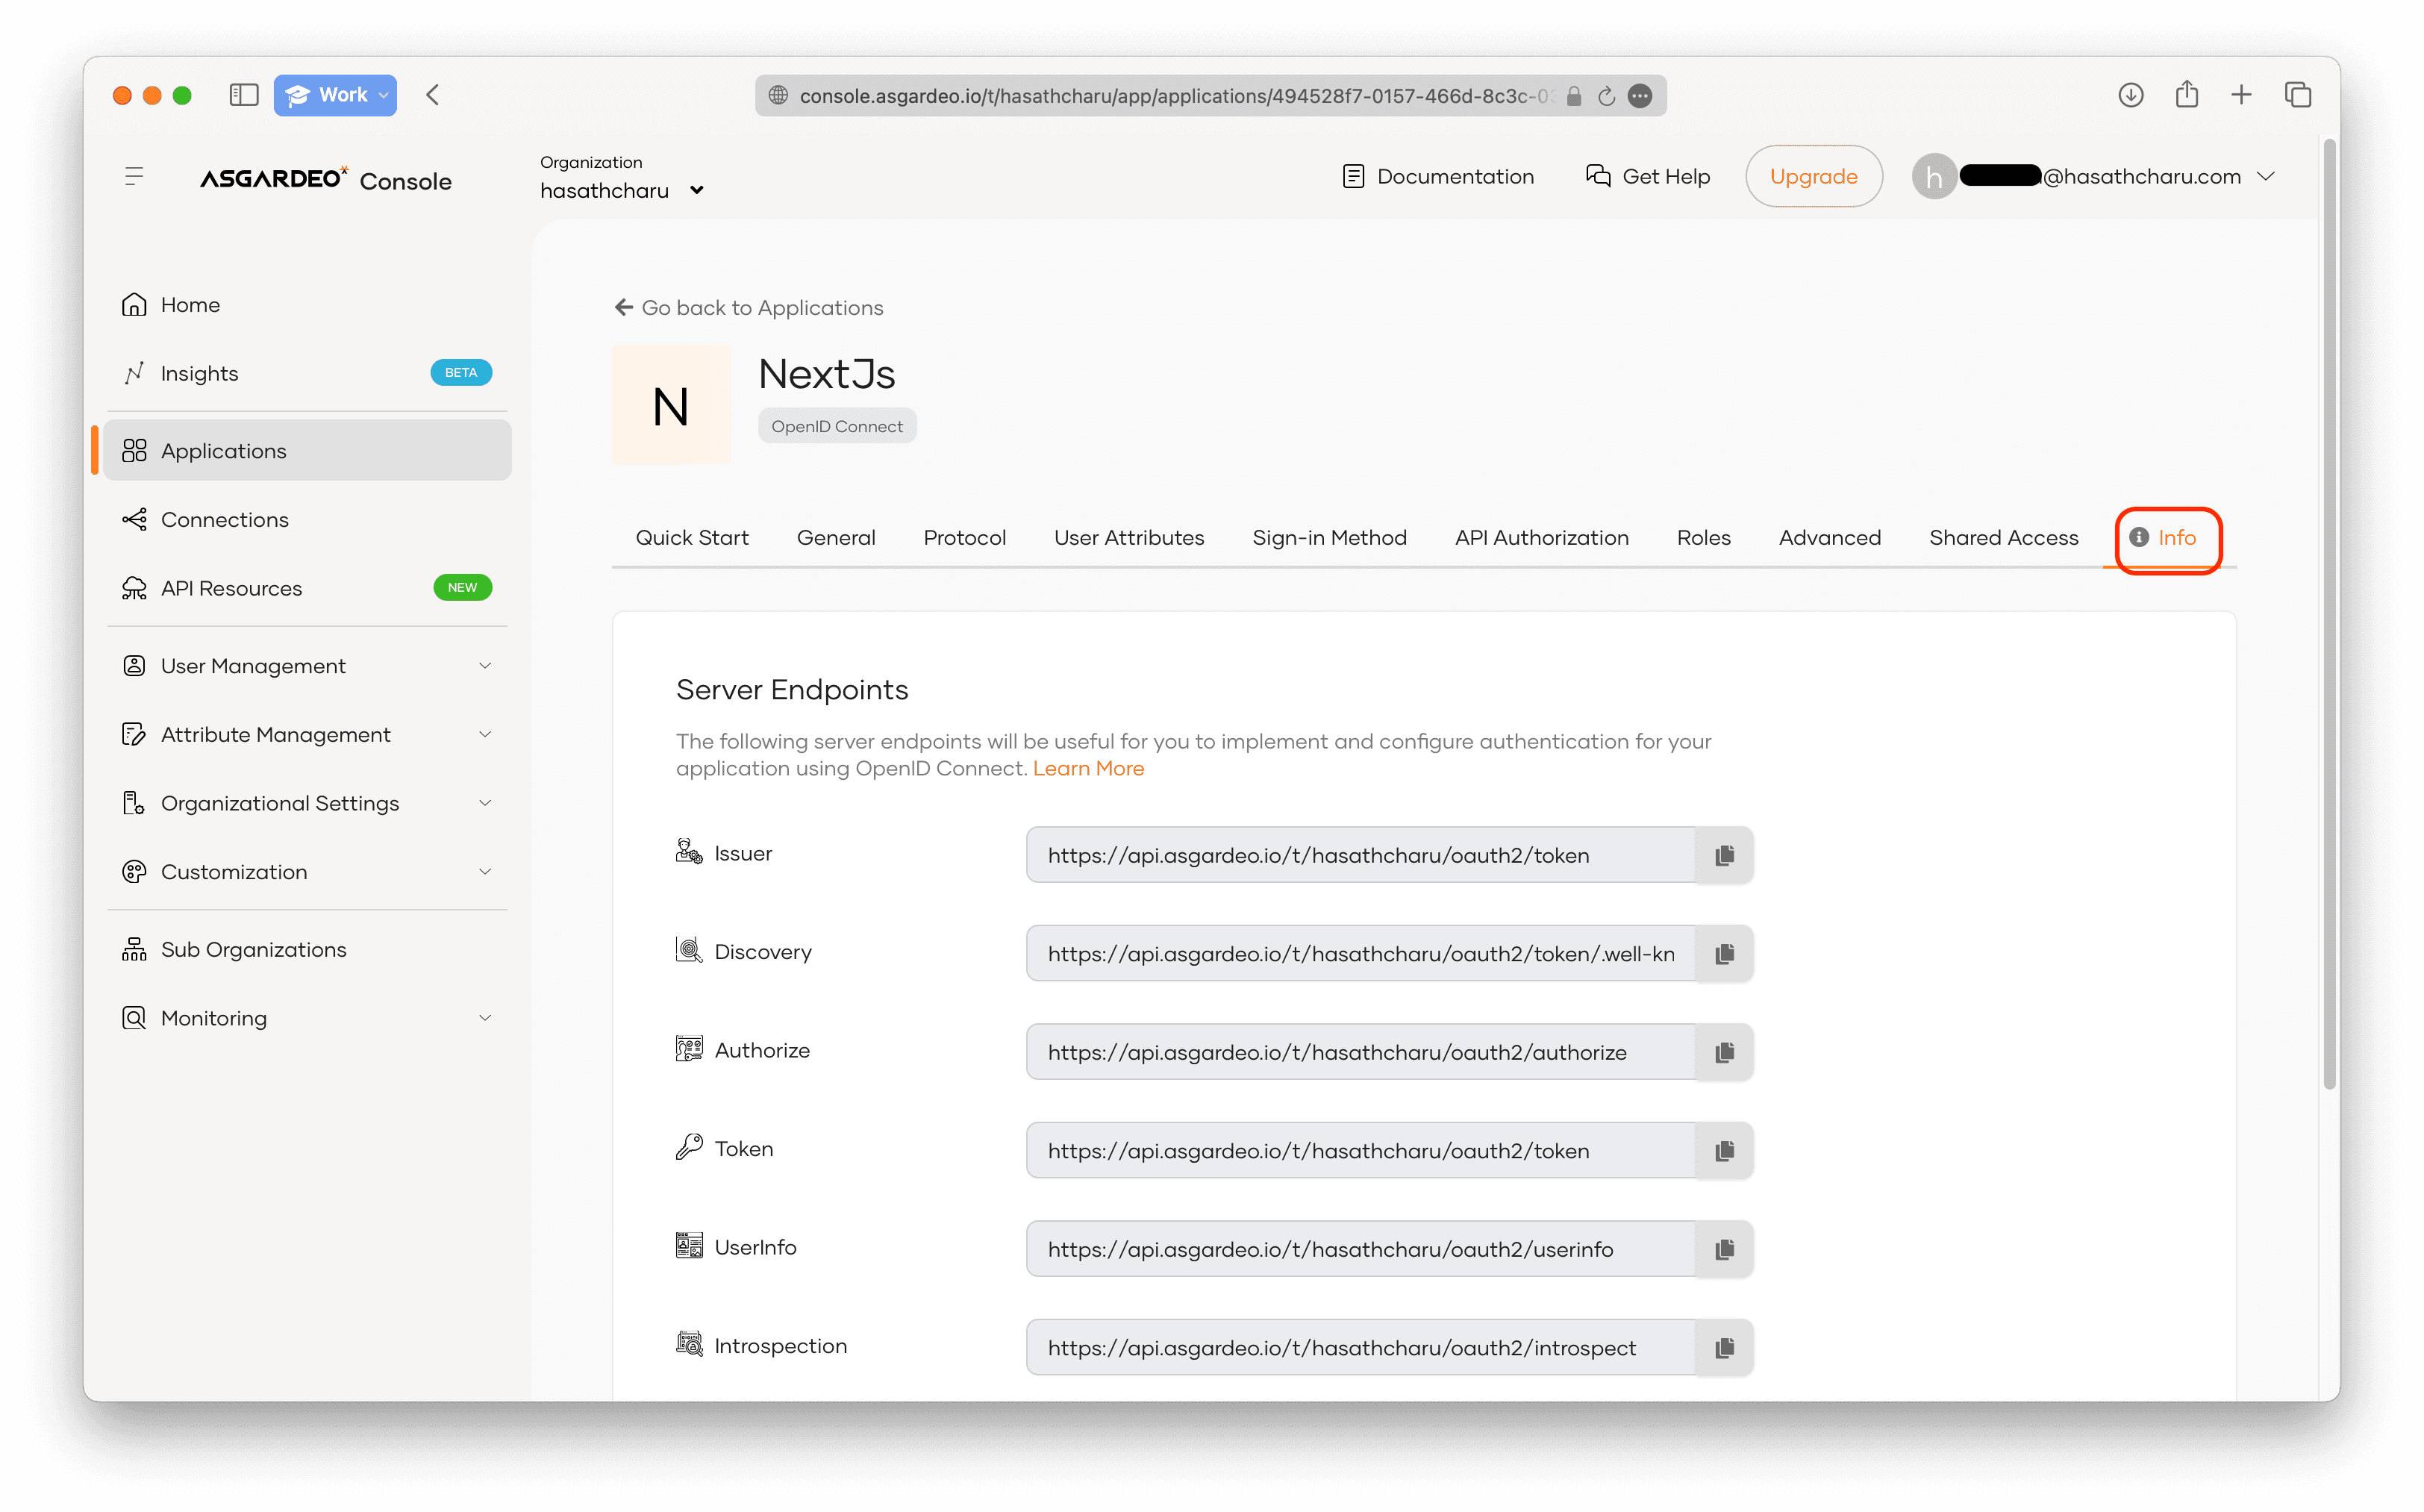Open the address bar extension menu icon
The width and height of the screenshot is (2424, 1512).
pyautogui.click(x=1640, y=96)
